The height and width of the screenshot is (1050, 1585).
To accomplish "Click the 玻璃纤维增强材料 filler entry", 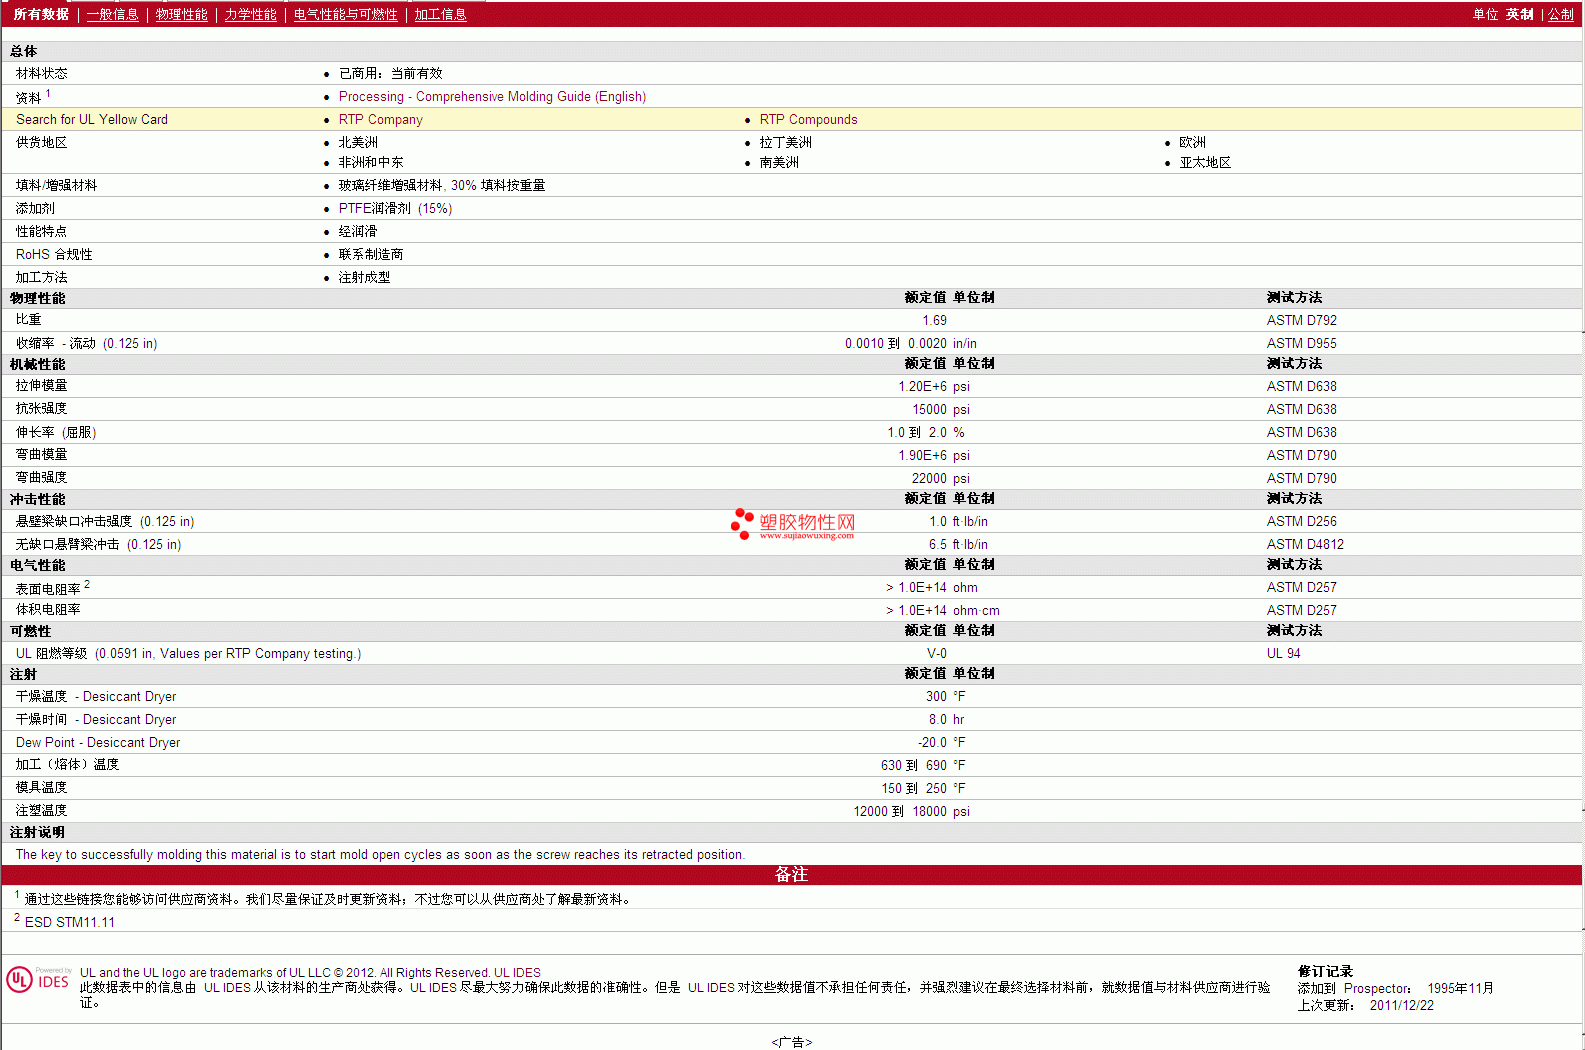I will [x=442, y=185].
